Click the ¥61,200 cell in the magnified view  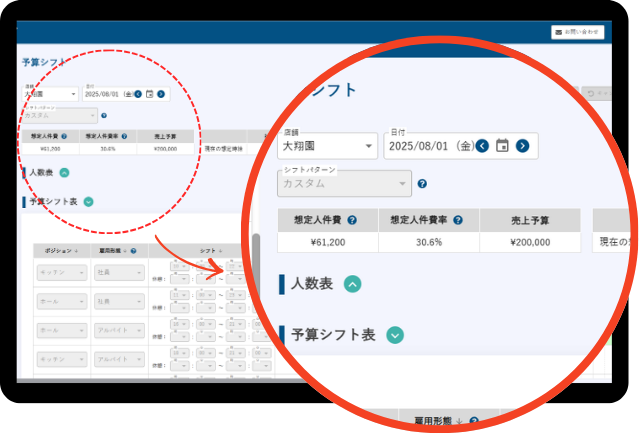(x=328, y=242)
